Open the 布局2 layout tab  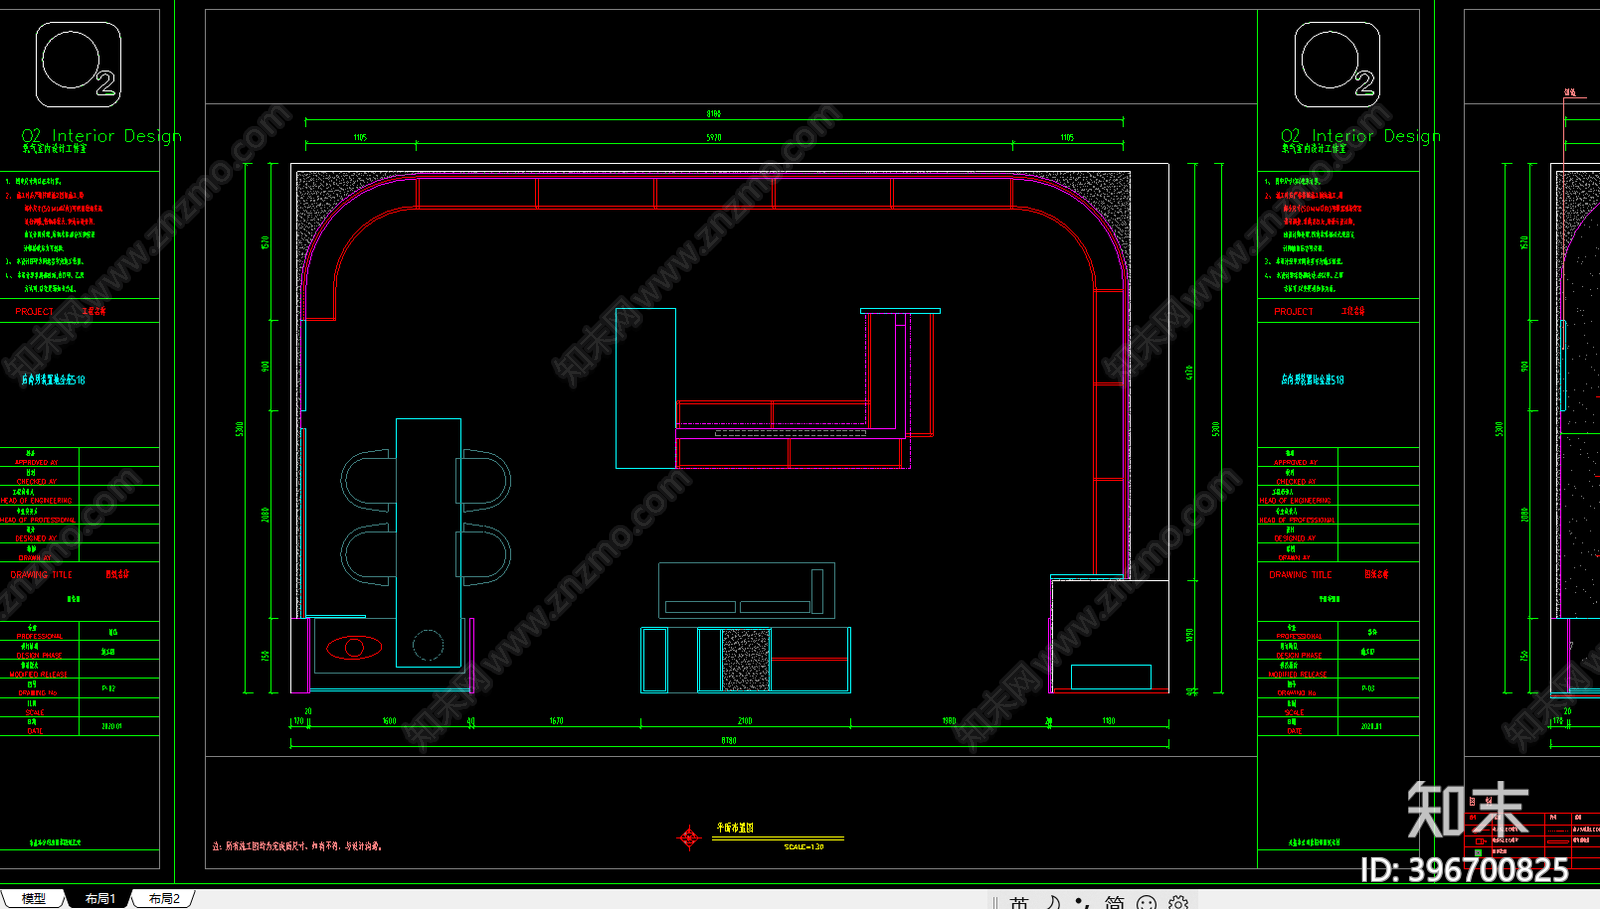point(163,898)
